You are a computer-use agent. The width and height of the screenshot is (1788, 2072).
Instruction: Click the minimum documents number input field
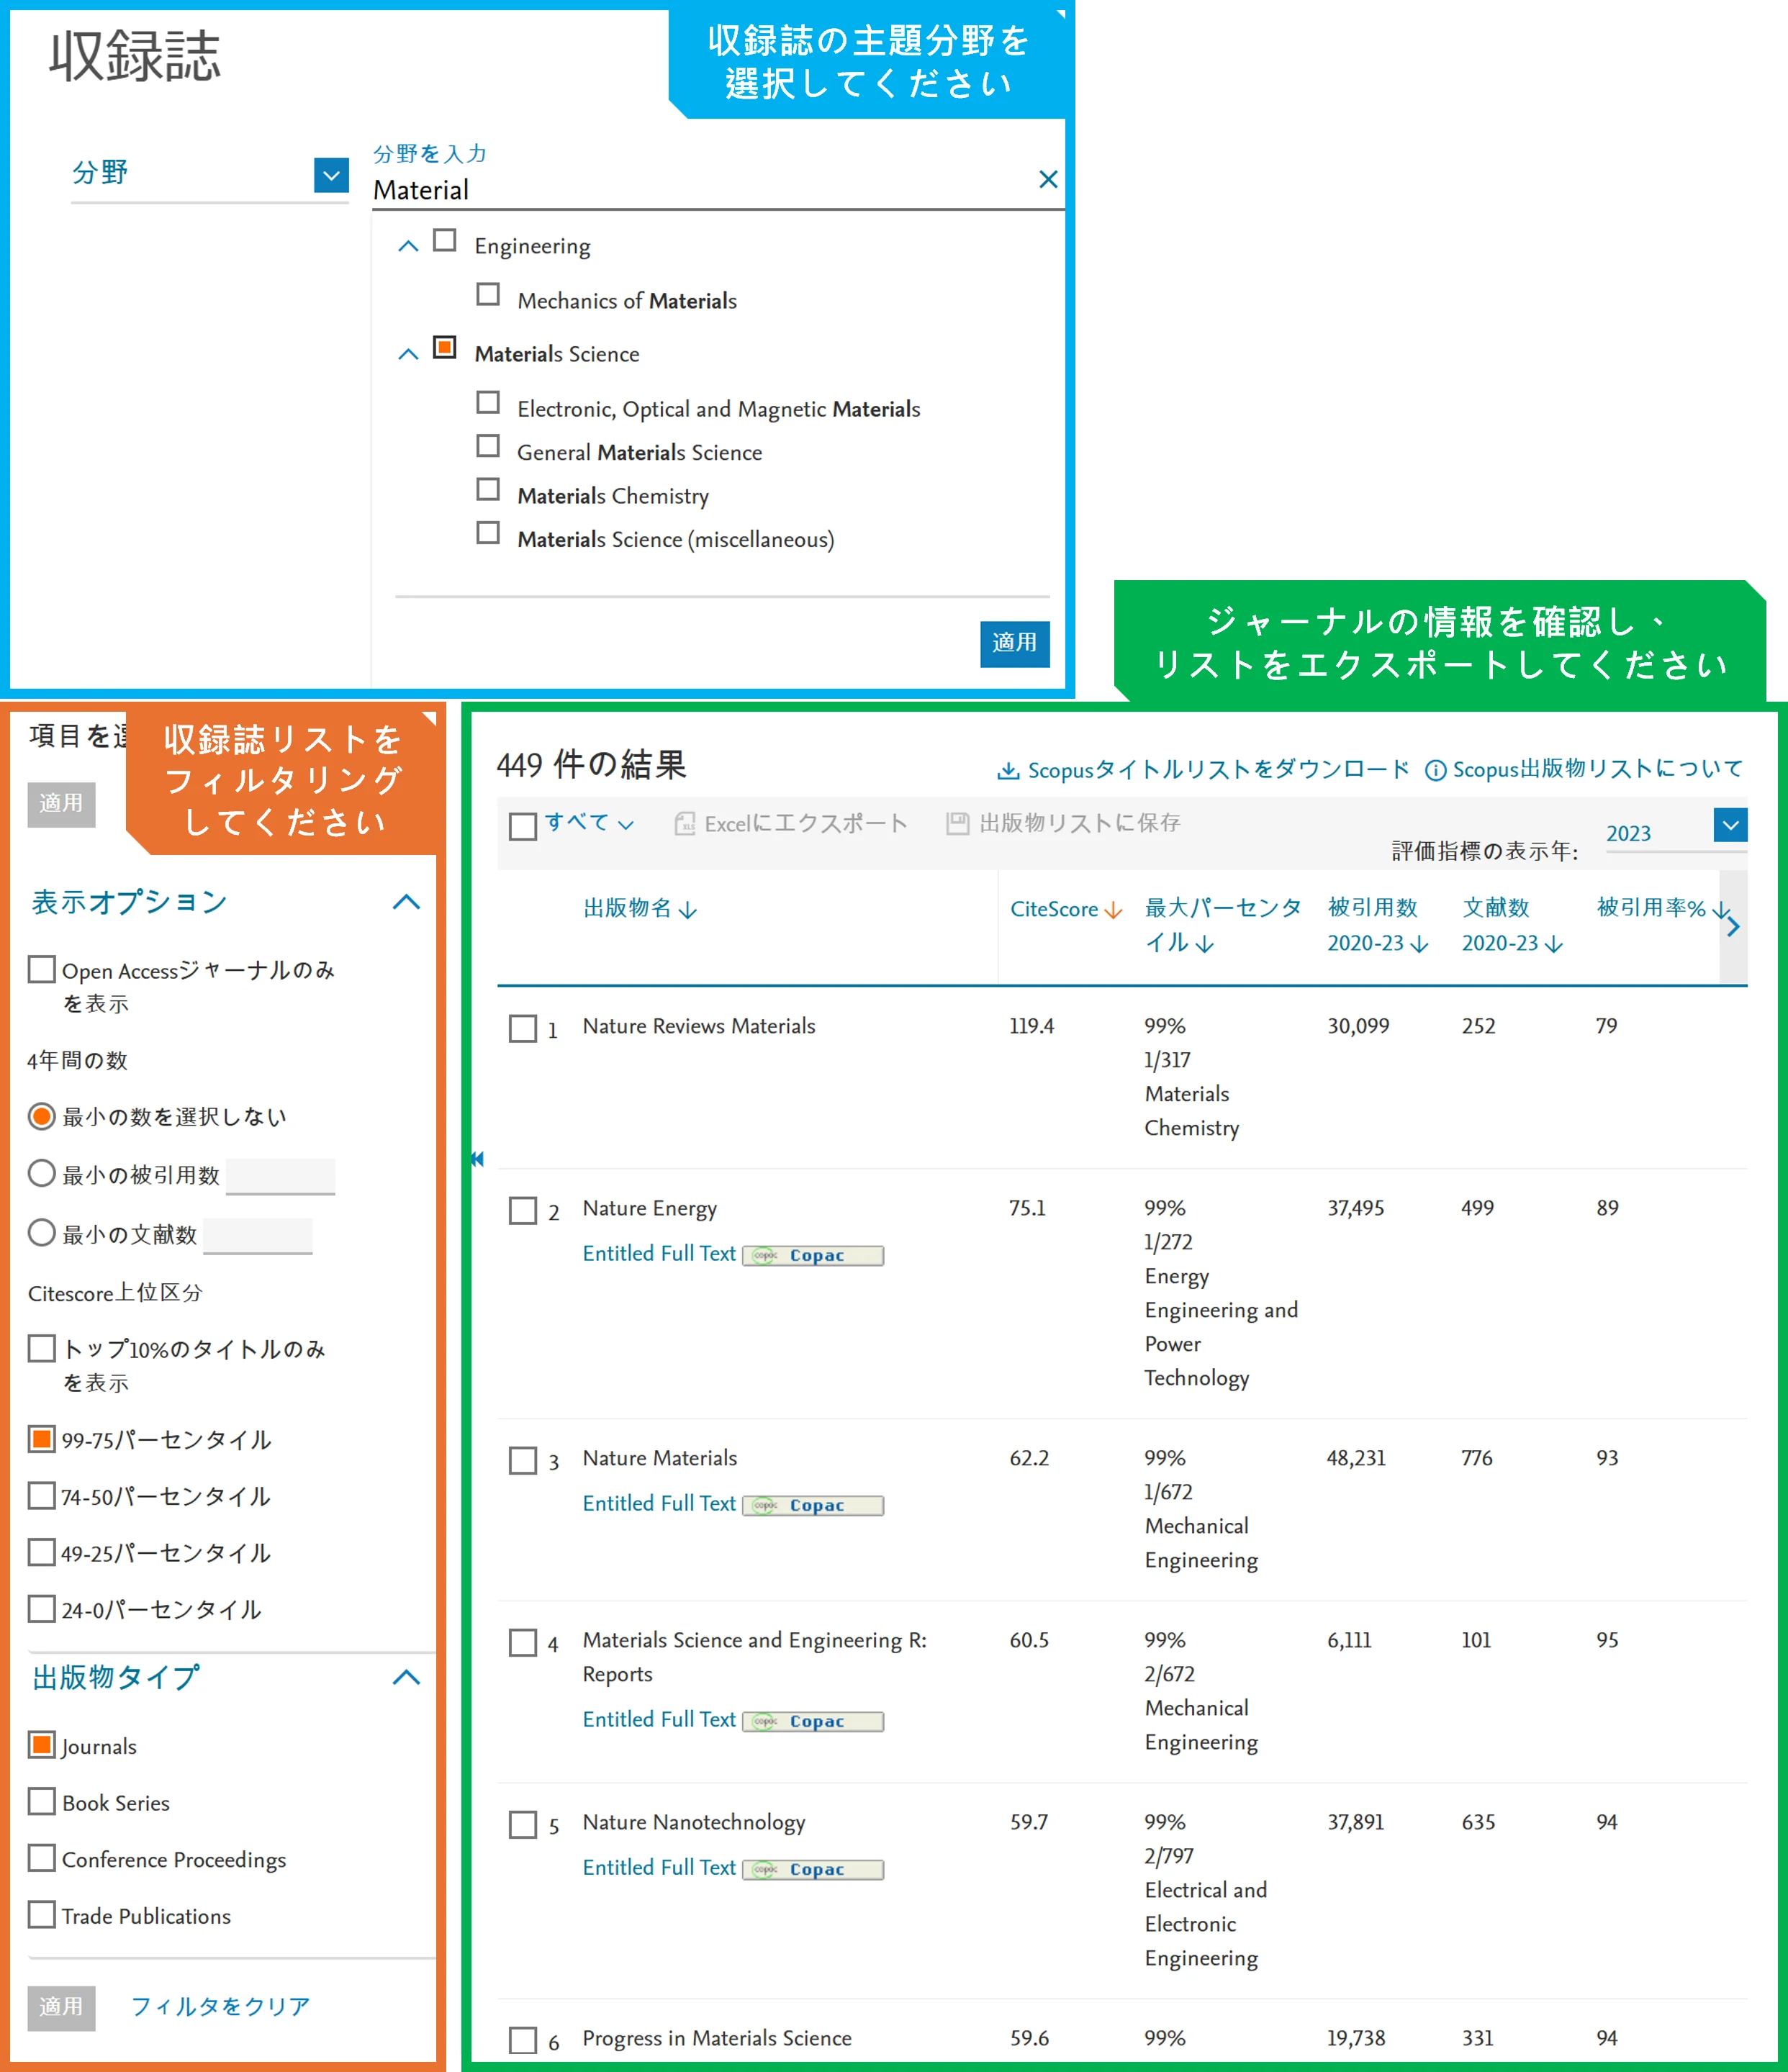[259, 1236]
